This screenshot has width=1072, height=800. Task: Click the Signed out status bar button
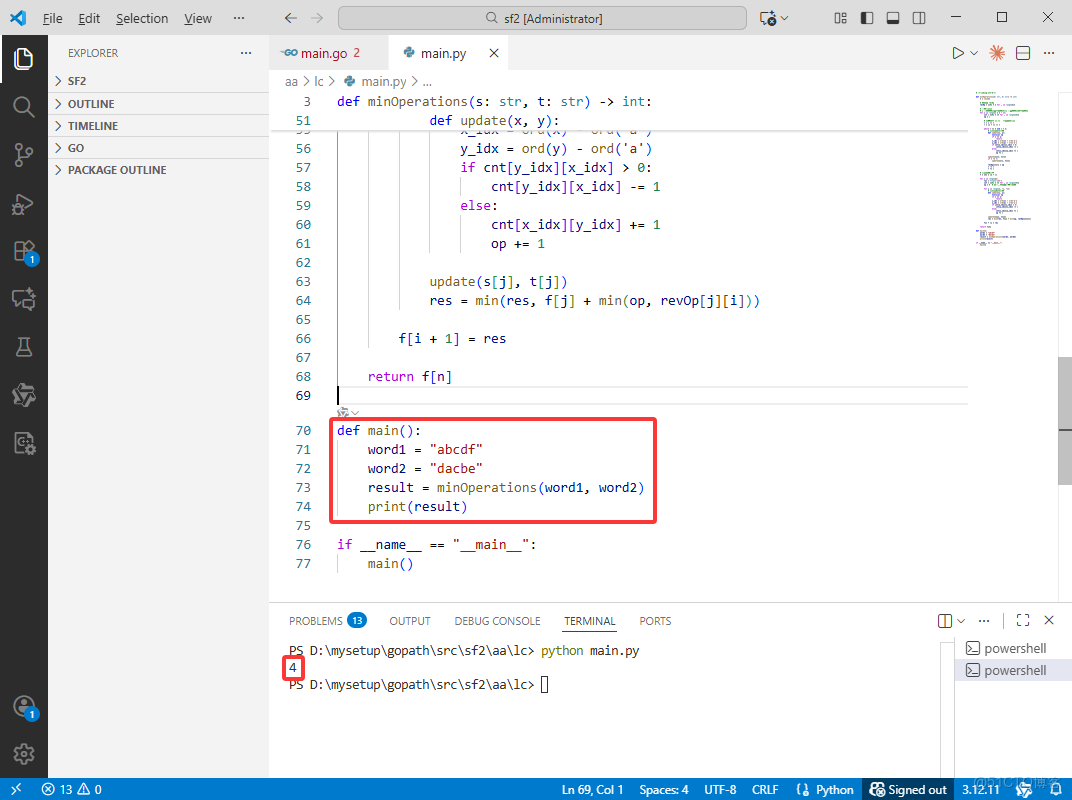pyautogui.click(x=908, y=789)
